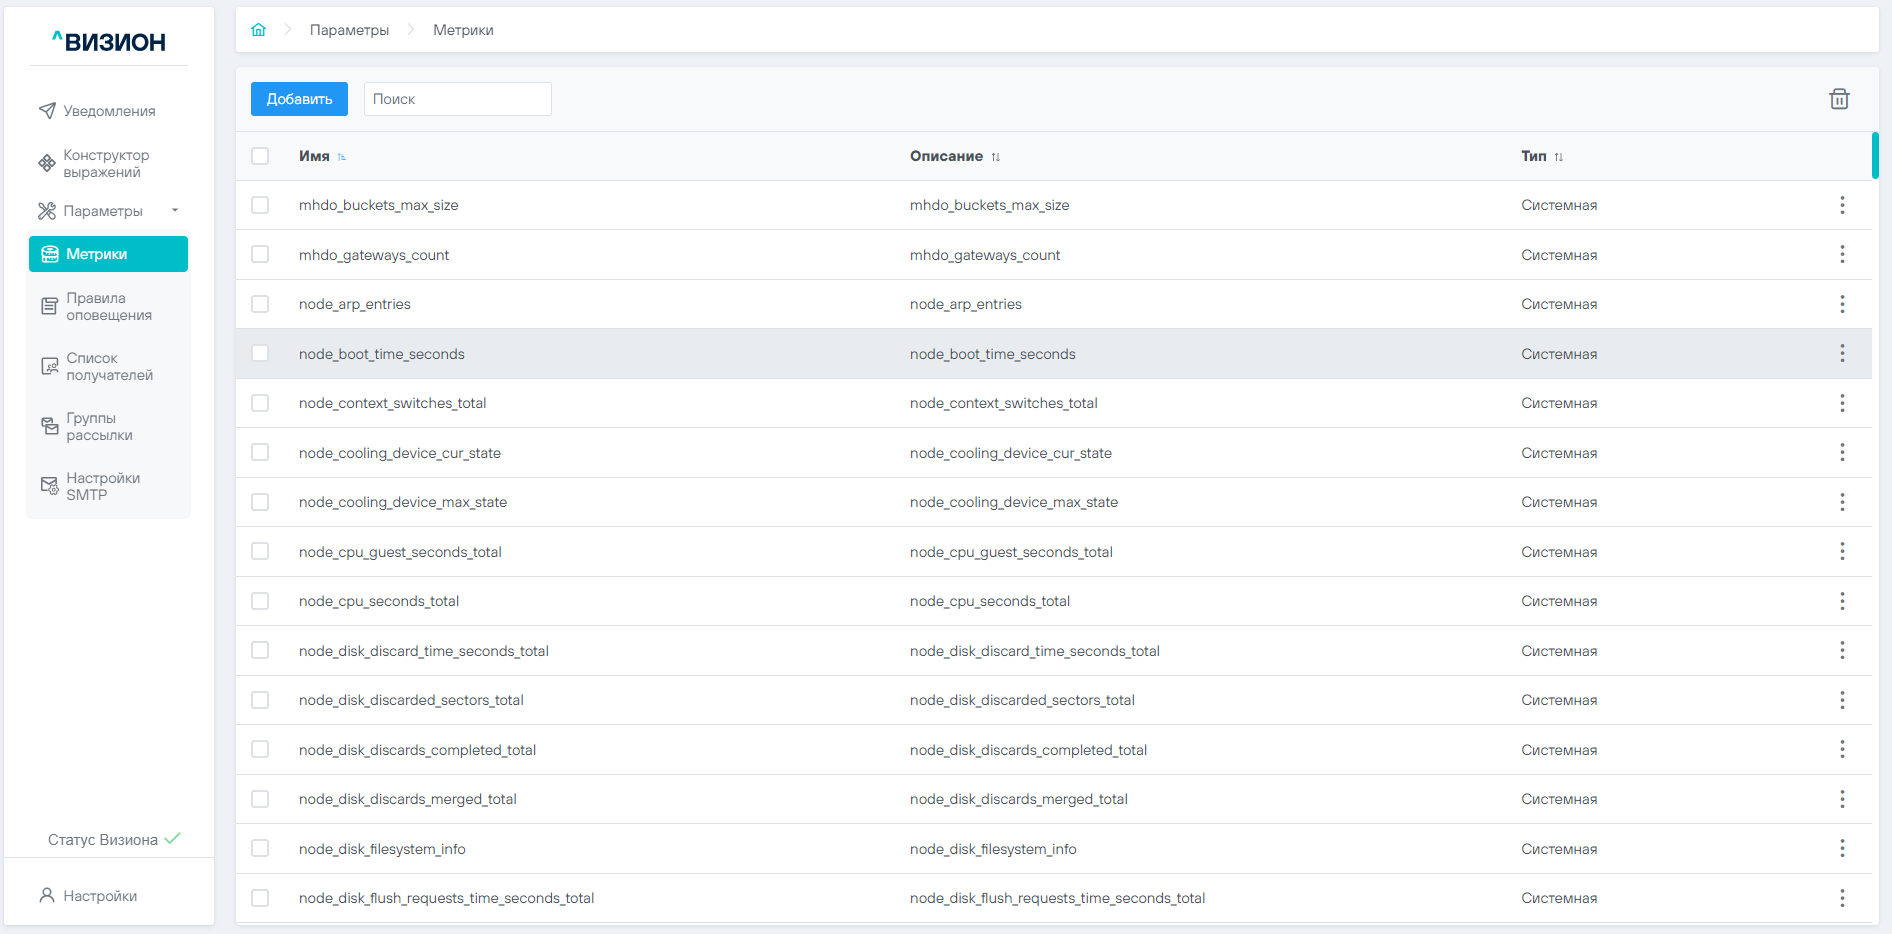Image resolution: width=1892 pixels, height=934 pixels.
Task: Click the vertical table scrollbar thumb
Action: 1875,156
